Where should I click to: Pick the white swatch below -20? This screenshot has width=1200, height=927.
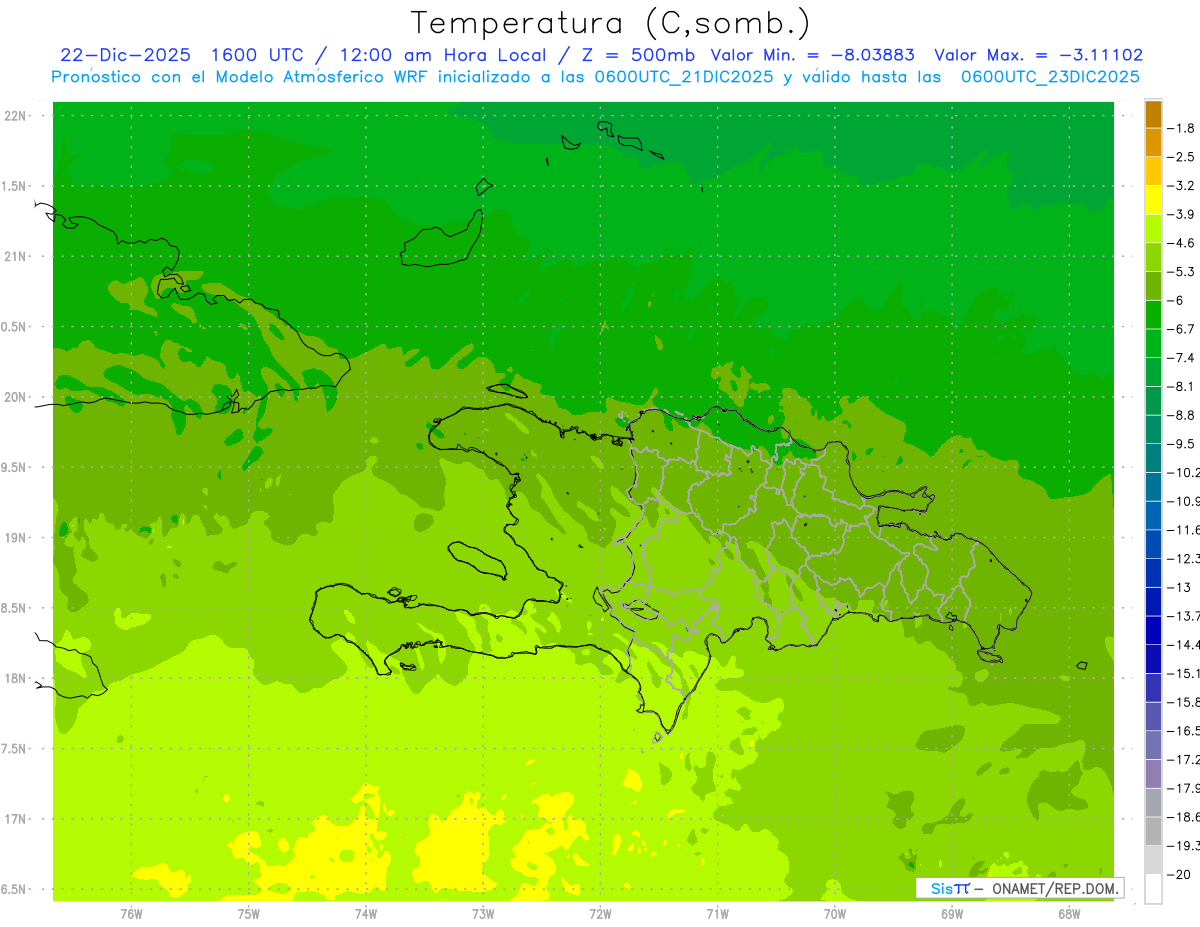[1153, 888]
